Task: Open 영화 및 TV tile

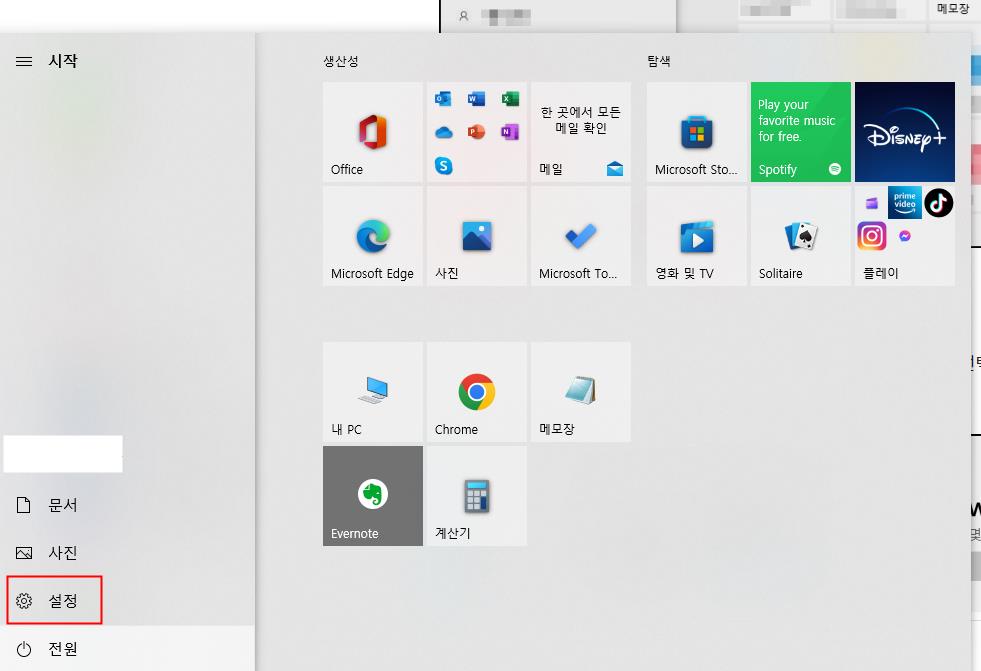Action: (697, 236)
